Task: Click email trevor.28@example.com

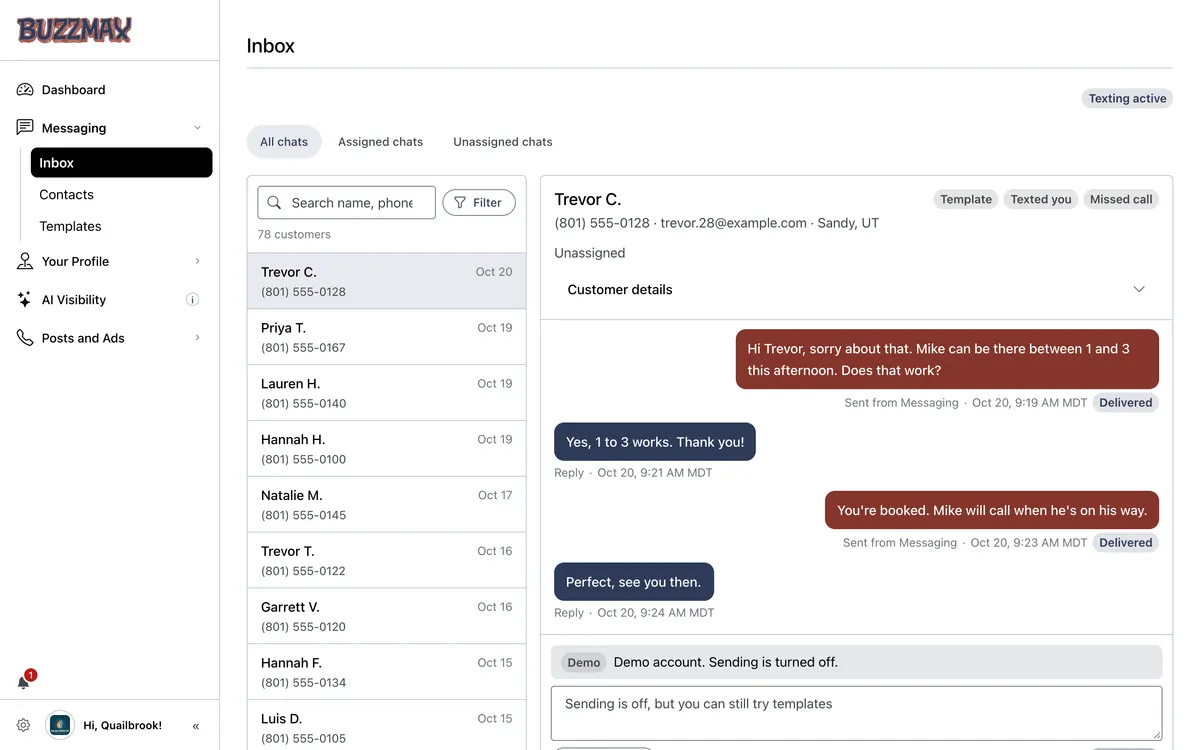Action: coord(733,223)
